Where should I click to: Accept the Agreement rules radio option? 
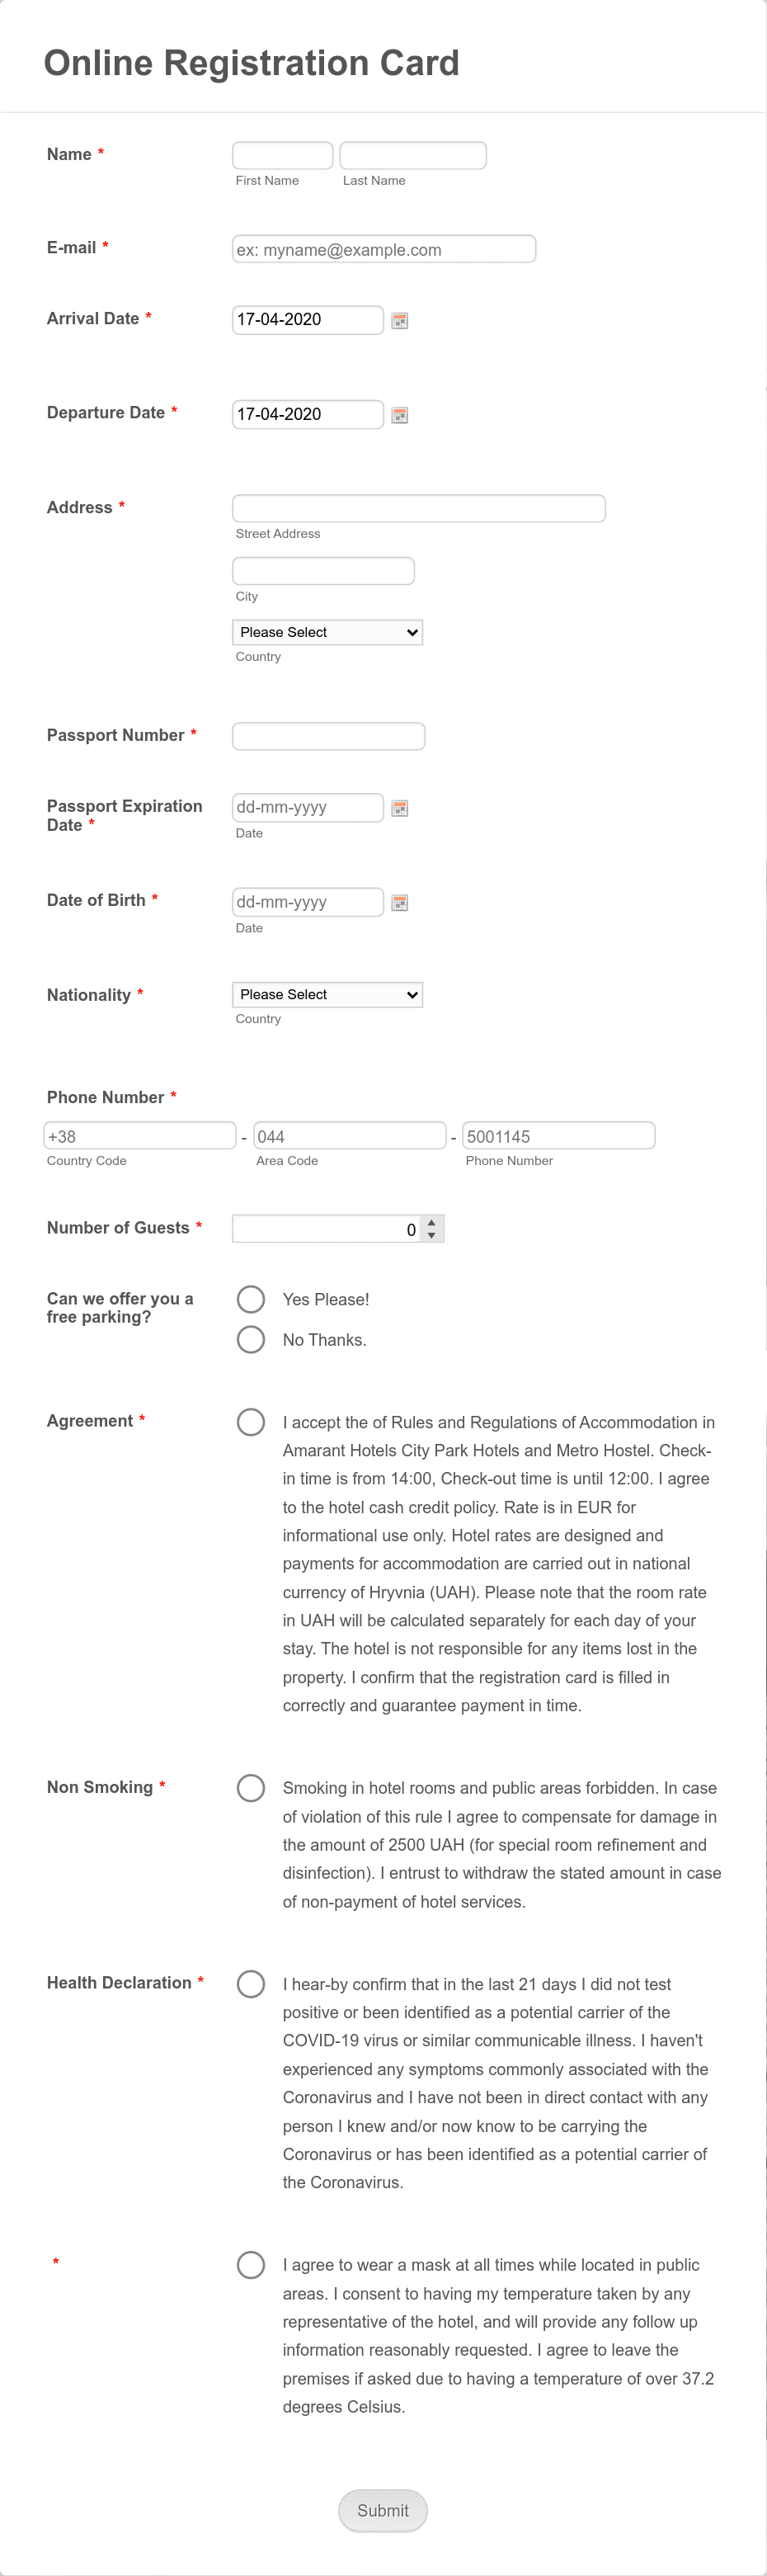[x=251, y=1422]
